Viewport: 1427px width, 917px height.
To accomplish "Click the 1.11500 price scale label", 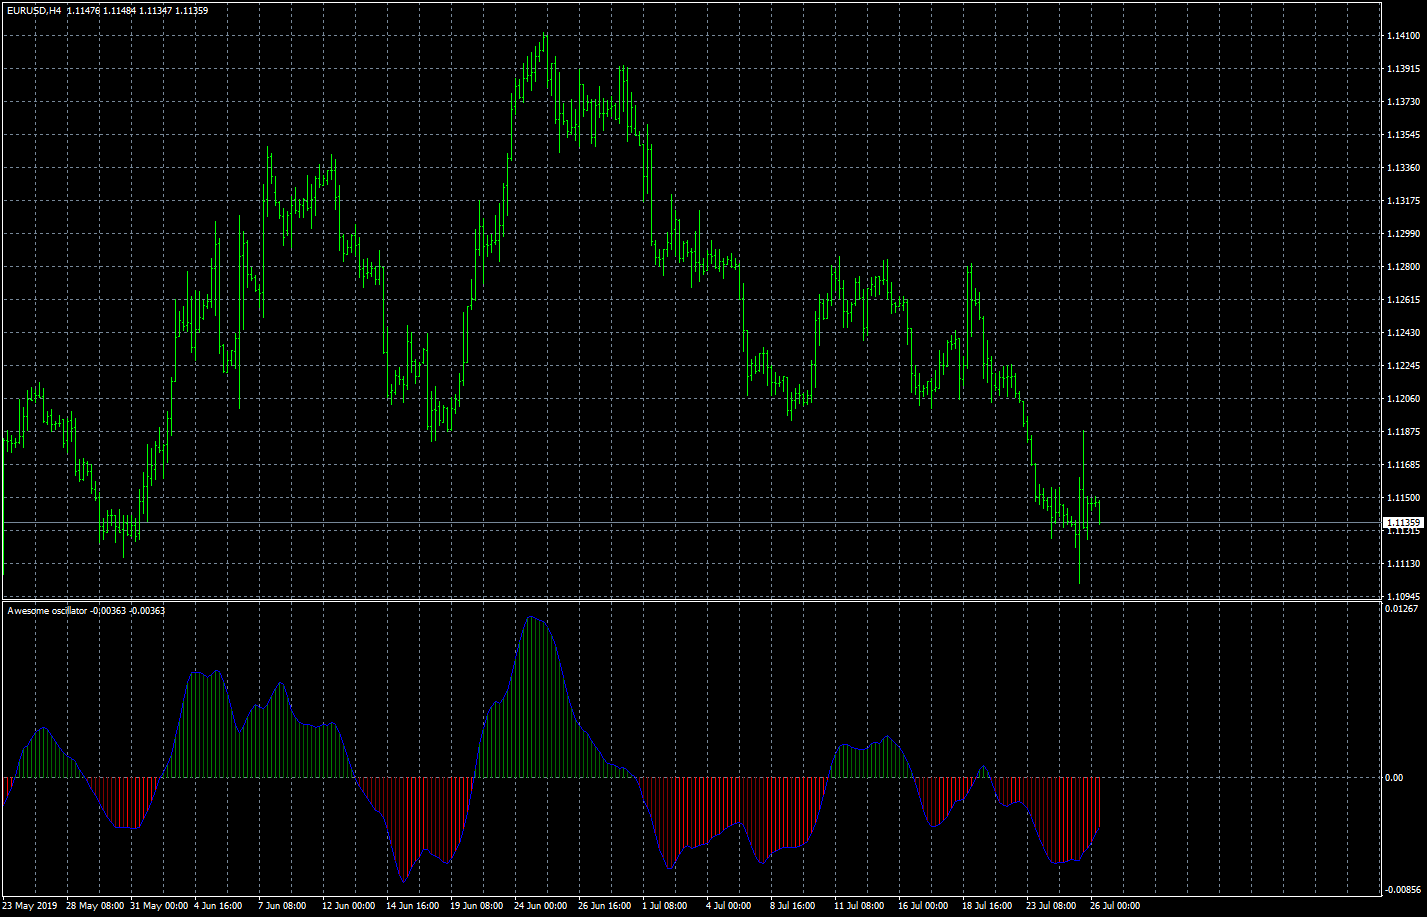I will point(1403,498).
